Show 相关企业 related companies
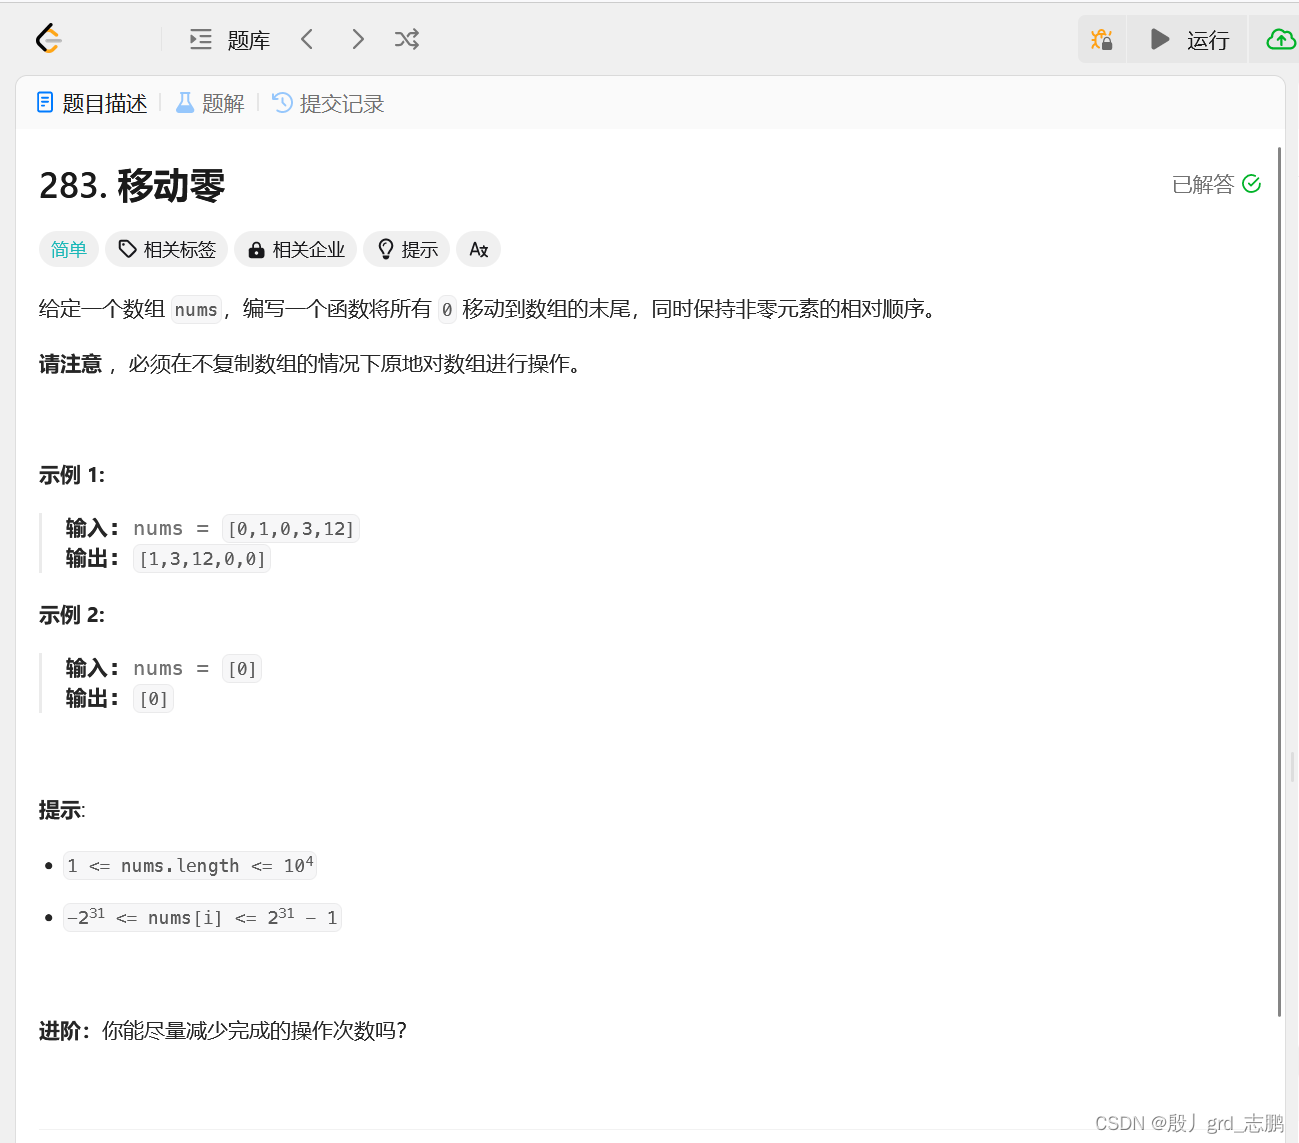The image size is (1299, 1143). [x=296, y=249]
